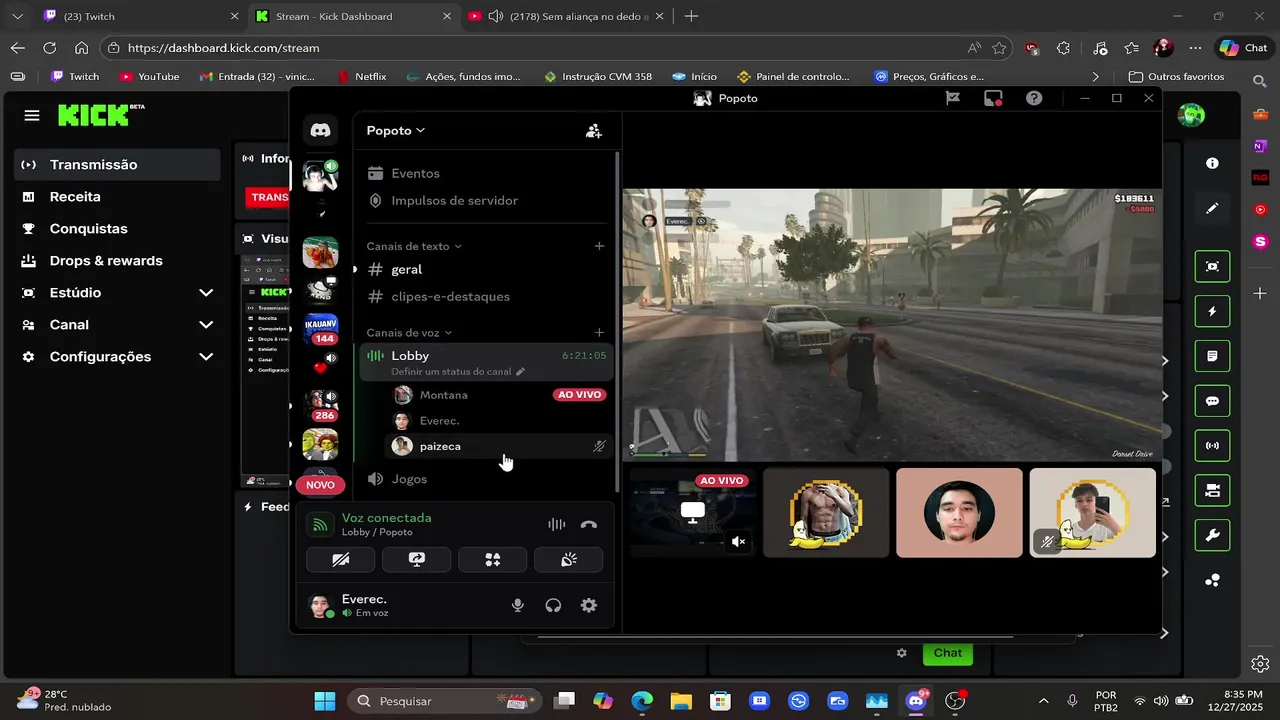Screen dimensions: 1280x720
Task: Click the Kick lightning bolt quick action
Action: coord(1212,311)
